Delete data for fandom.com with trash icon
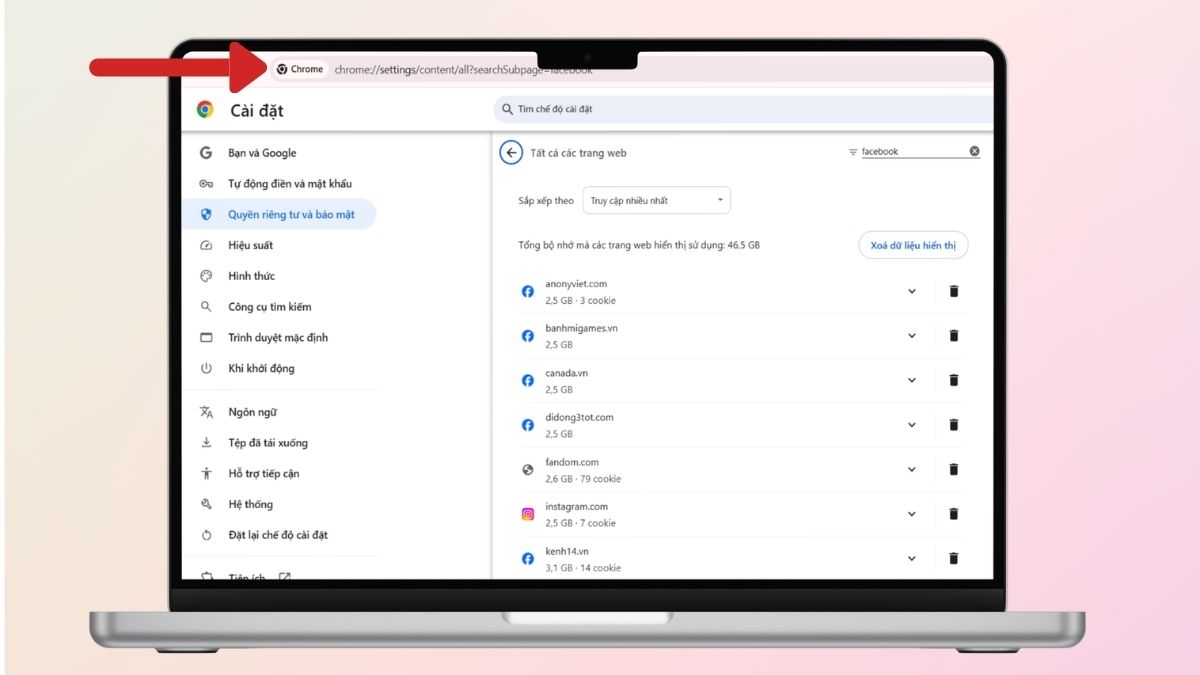 click(x=954, y=469)
